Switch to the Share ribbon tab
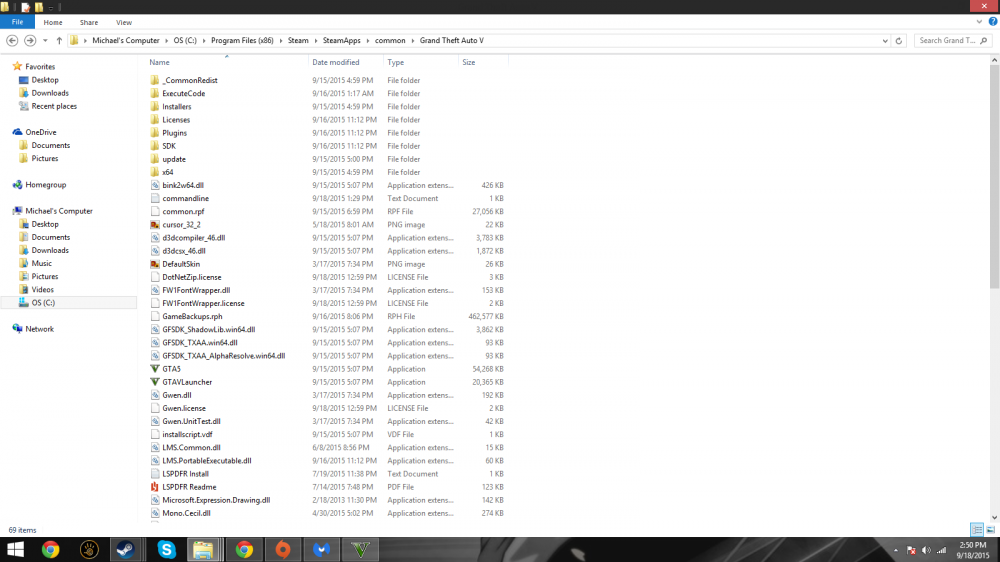 click(89, 22)
